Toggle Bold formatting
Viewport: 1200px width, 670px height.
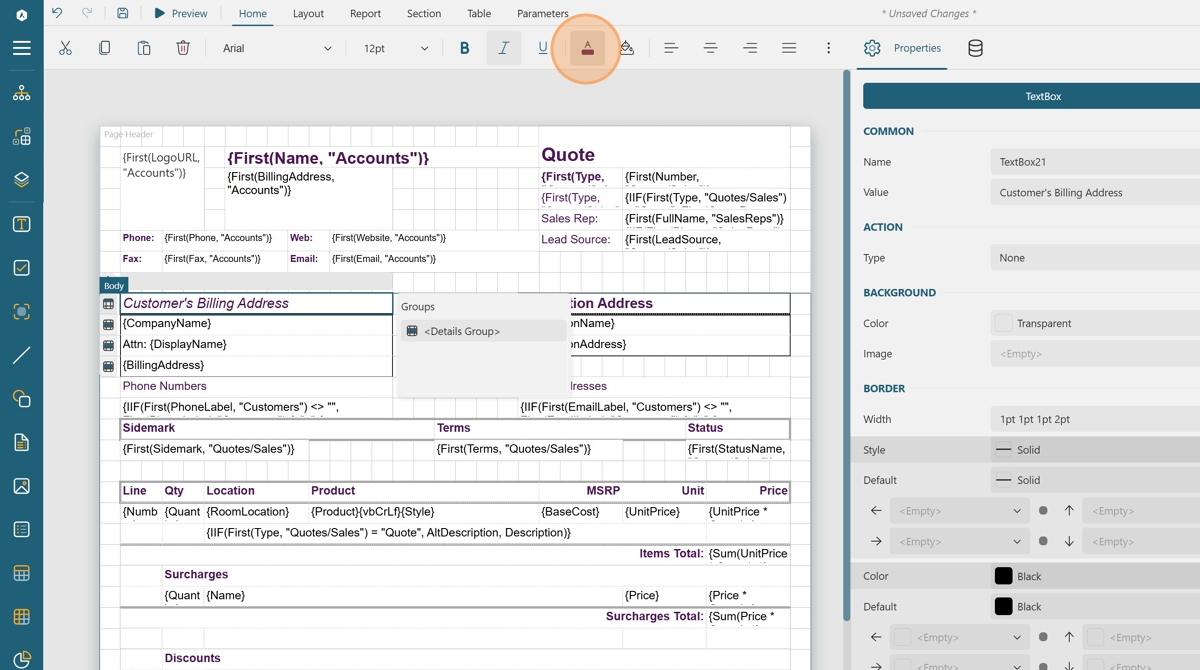(x=464, y=48)
